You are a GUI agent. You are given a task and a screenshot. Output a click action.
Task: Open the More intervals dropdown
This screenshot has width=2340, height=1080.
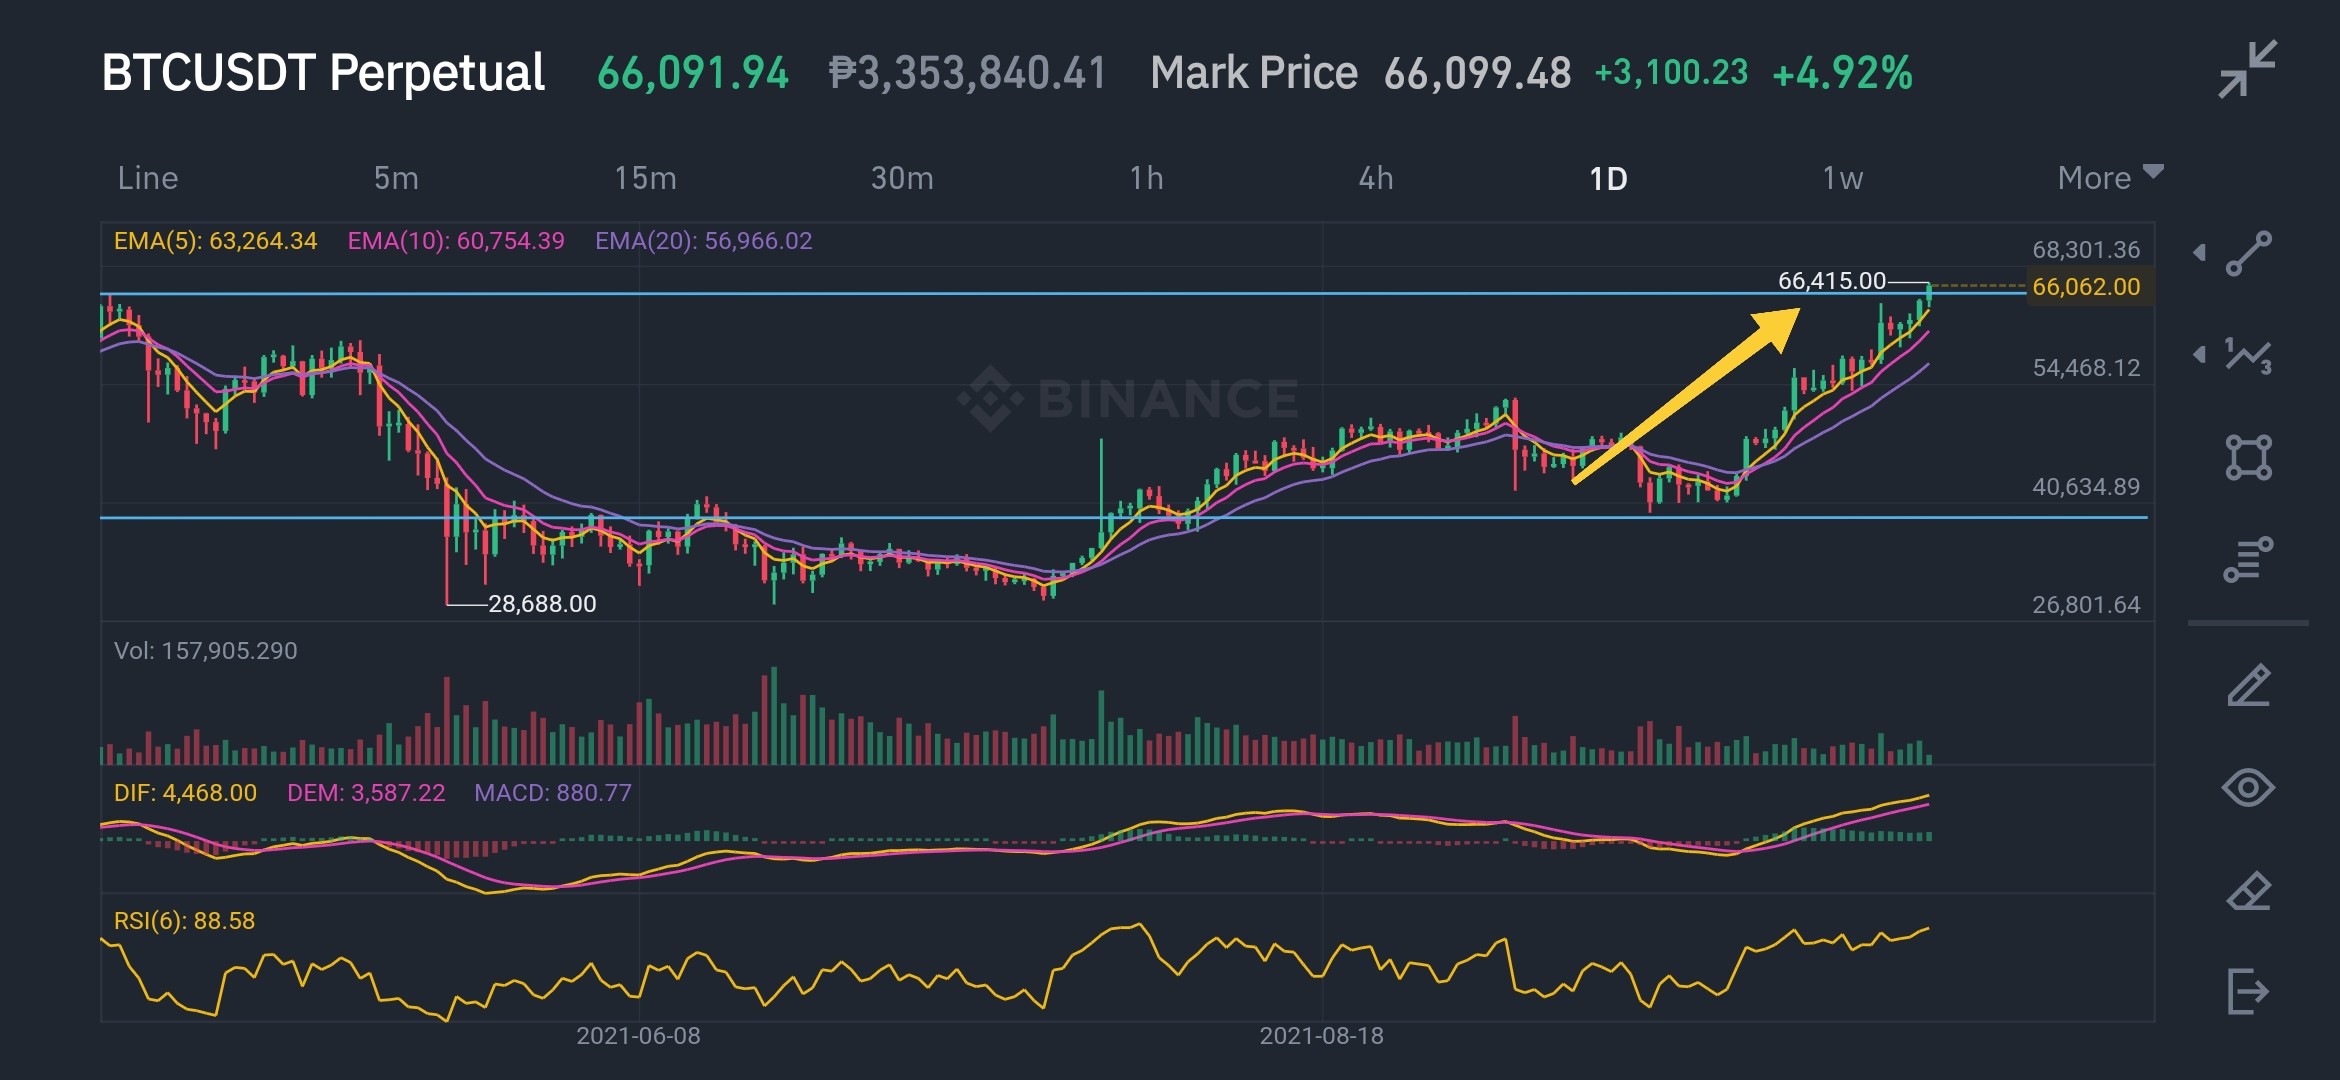point(2110,177)
